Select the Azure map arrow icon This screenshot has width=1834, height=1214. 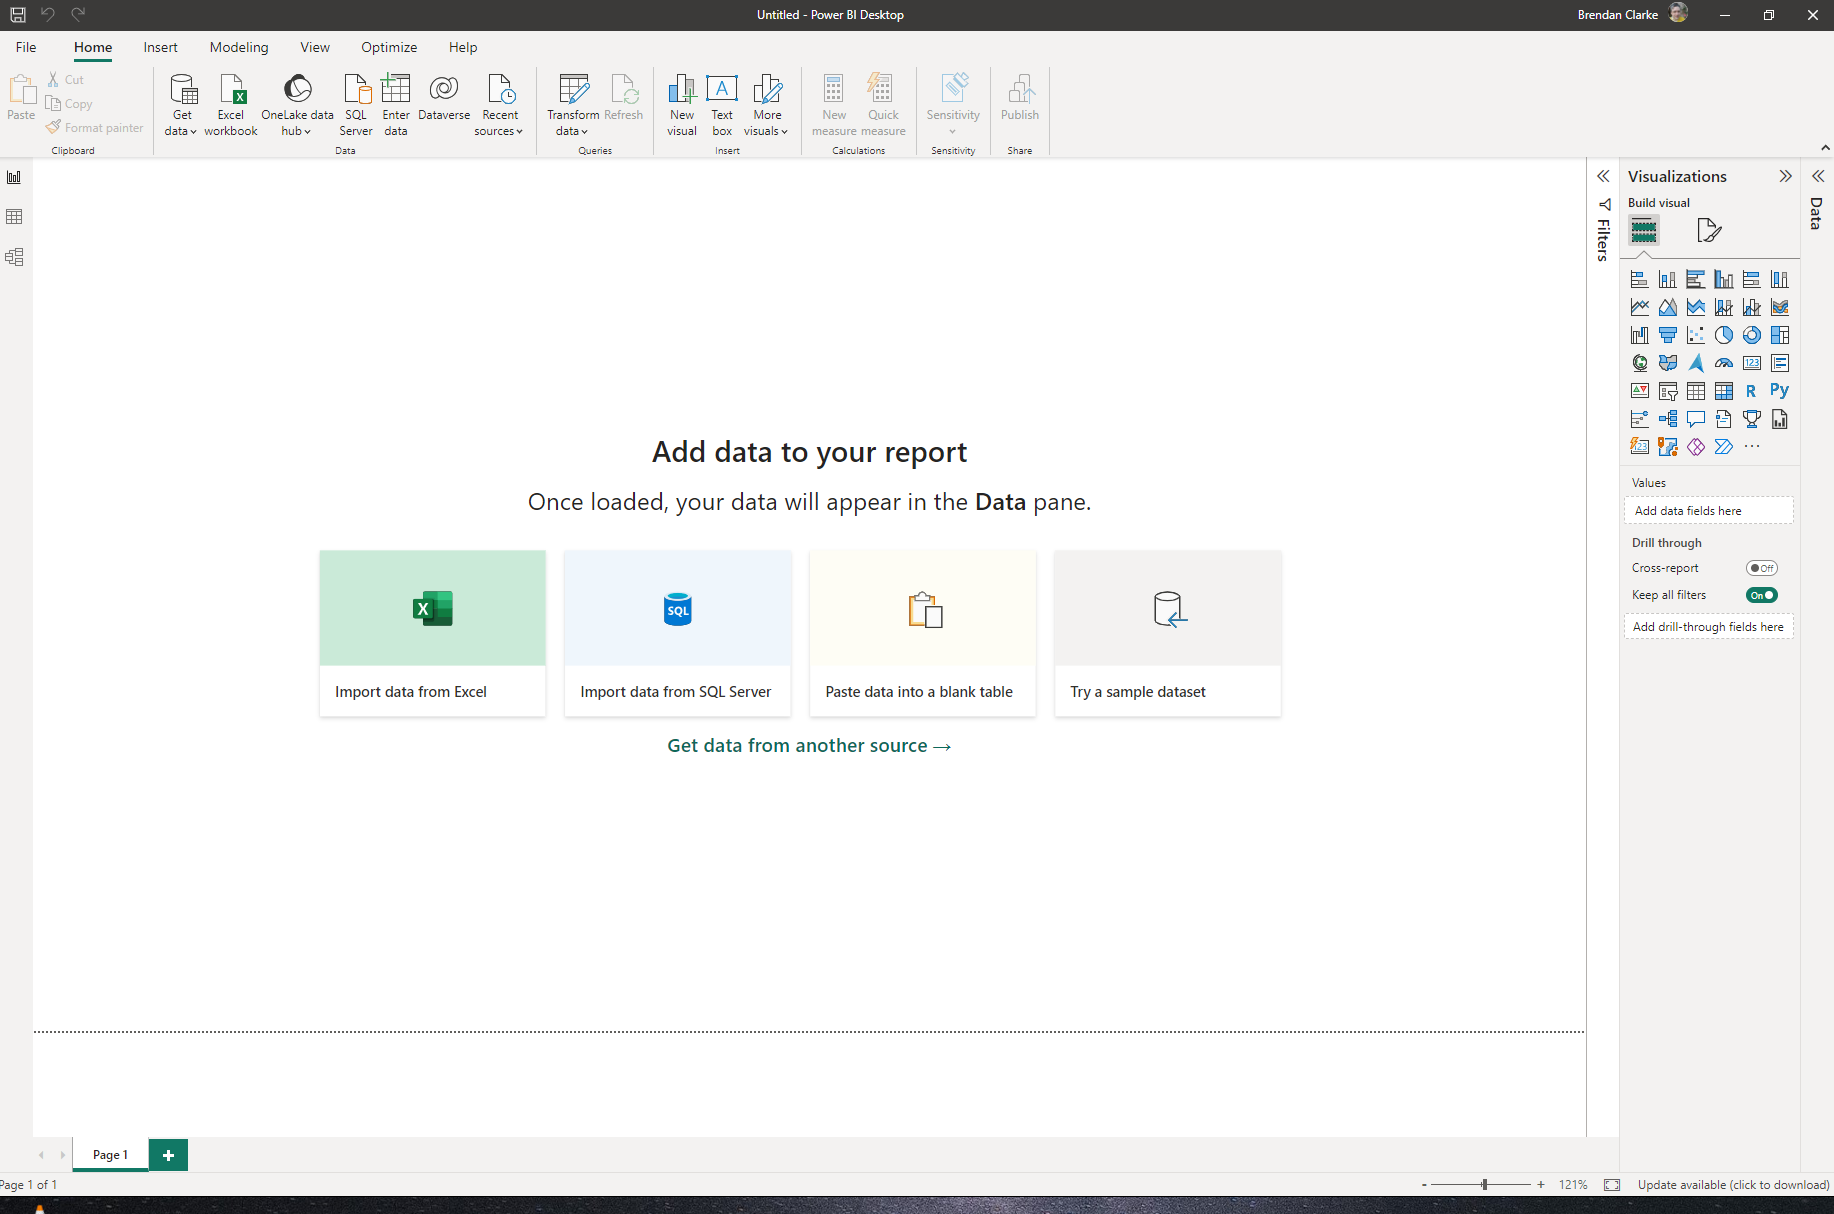(1696, 363)
